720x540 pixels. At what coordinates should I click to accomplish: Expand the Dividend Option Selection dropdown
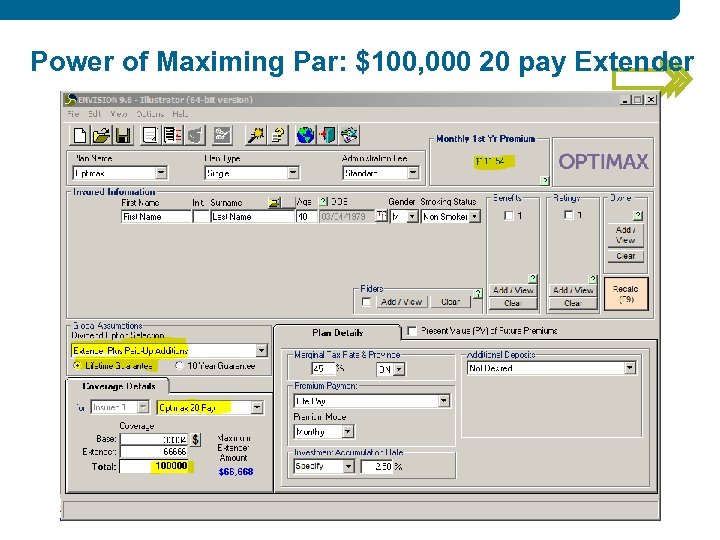click(261, 351)
